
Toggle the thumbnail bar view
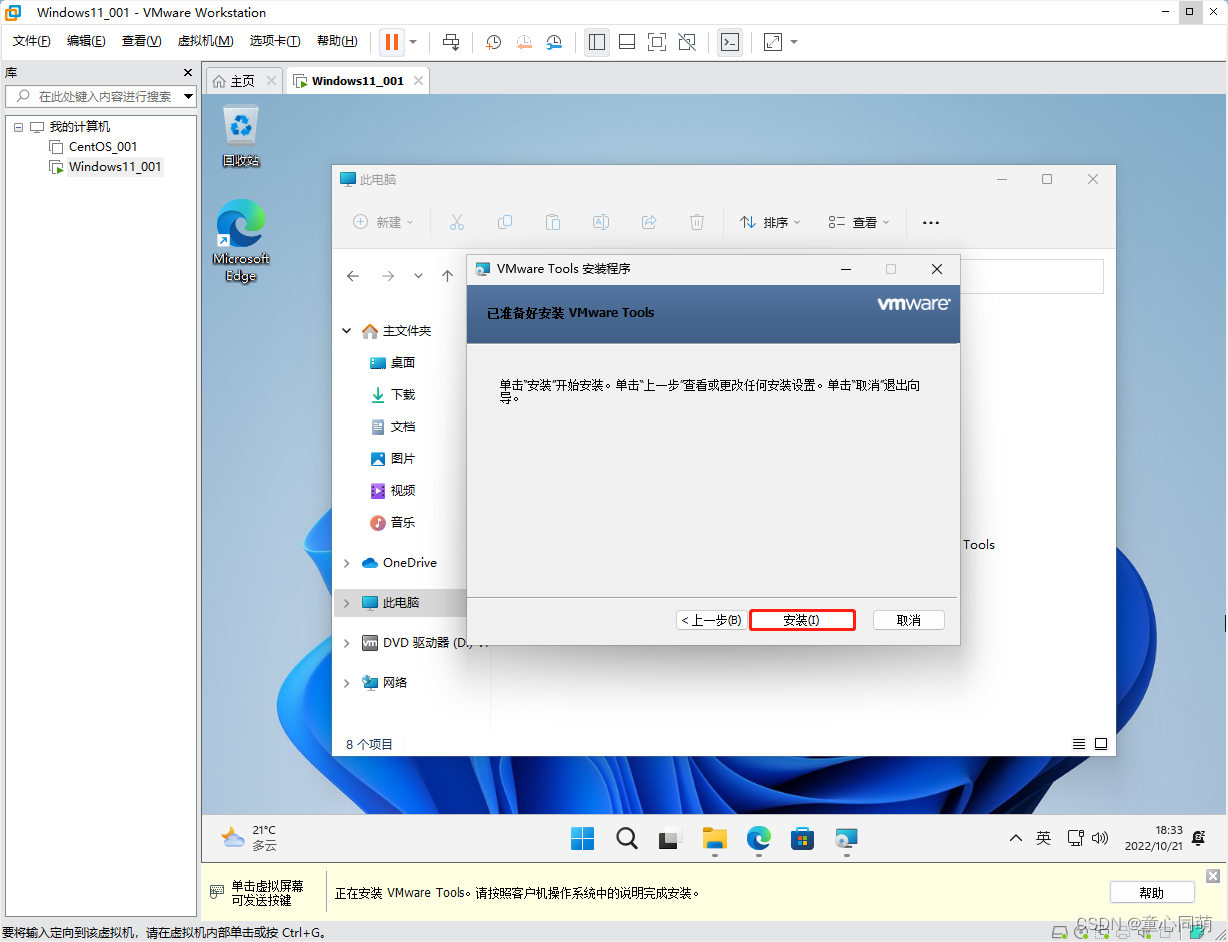click(x=627, y=42)
